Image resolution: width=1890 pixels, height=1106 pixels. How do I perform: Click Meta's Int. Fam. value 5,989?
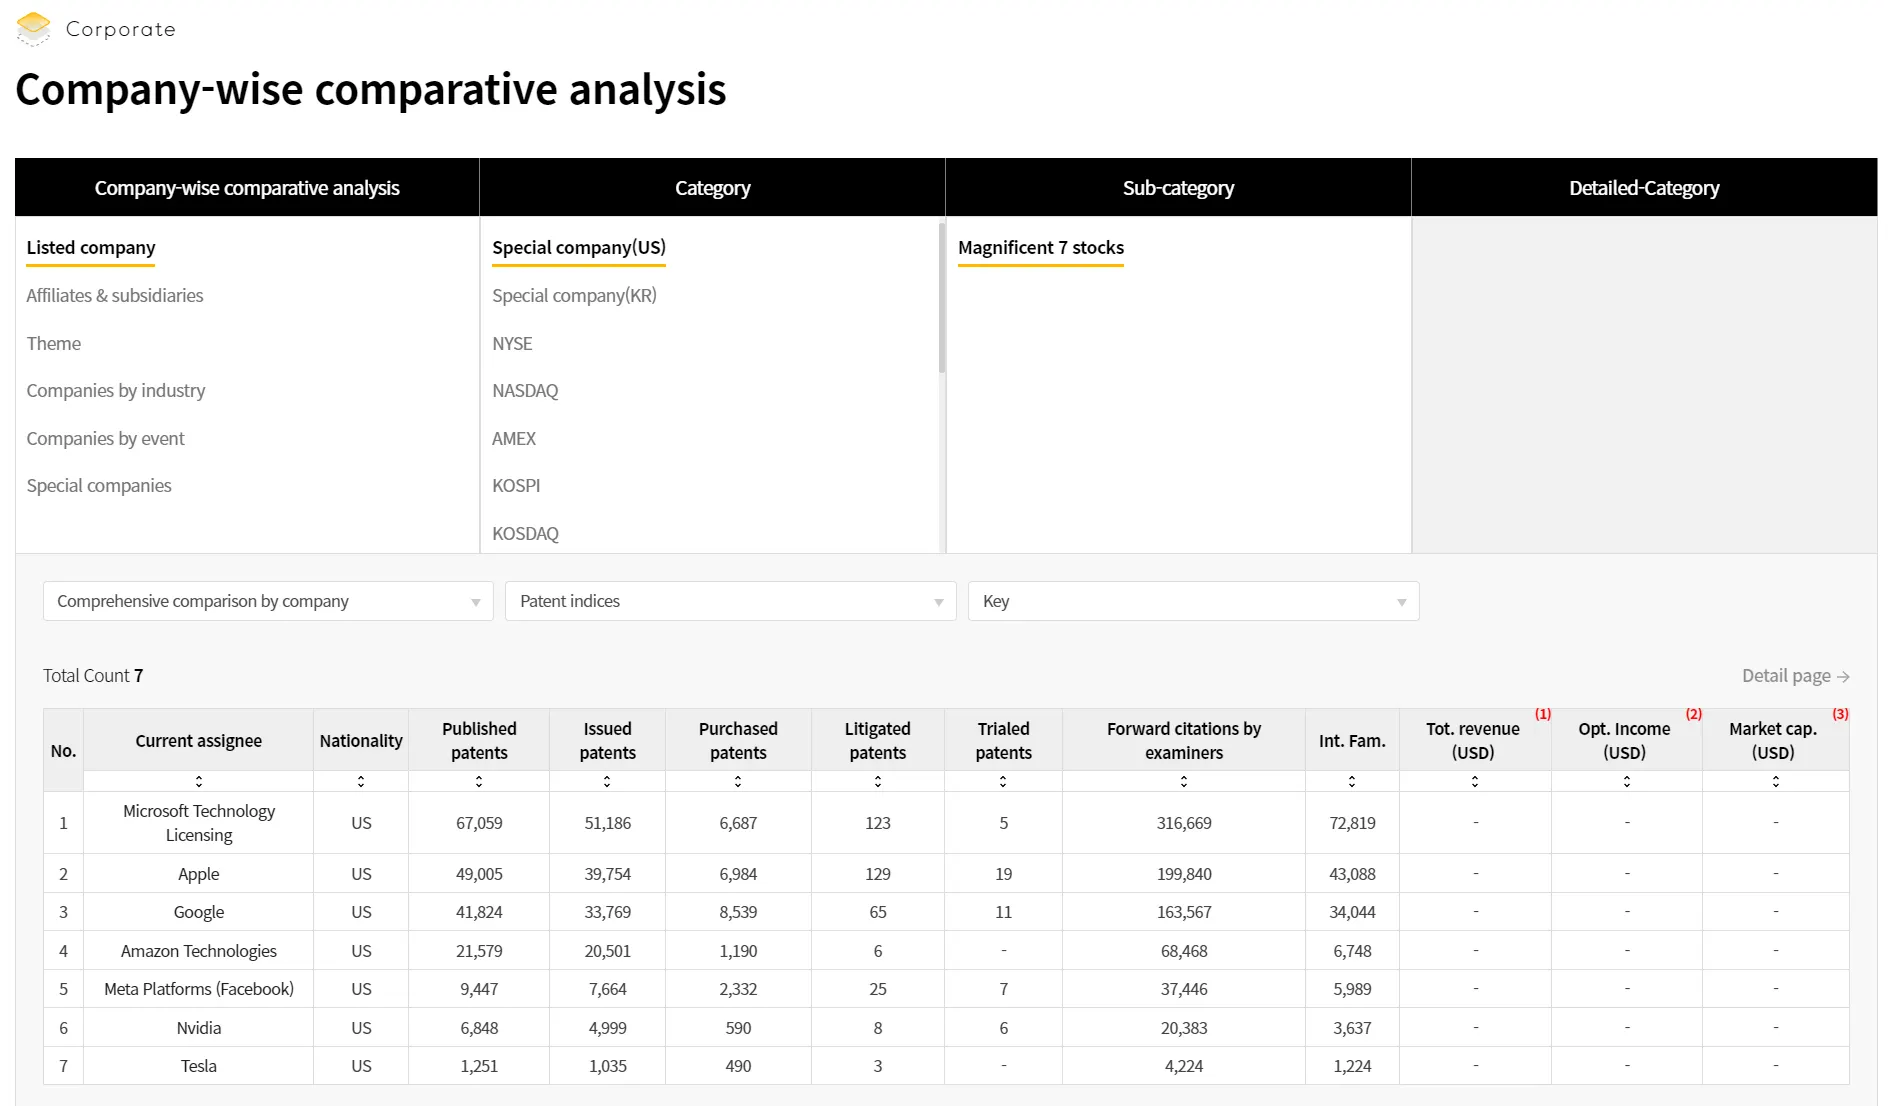[1352, 989]
